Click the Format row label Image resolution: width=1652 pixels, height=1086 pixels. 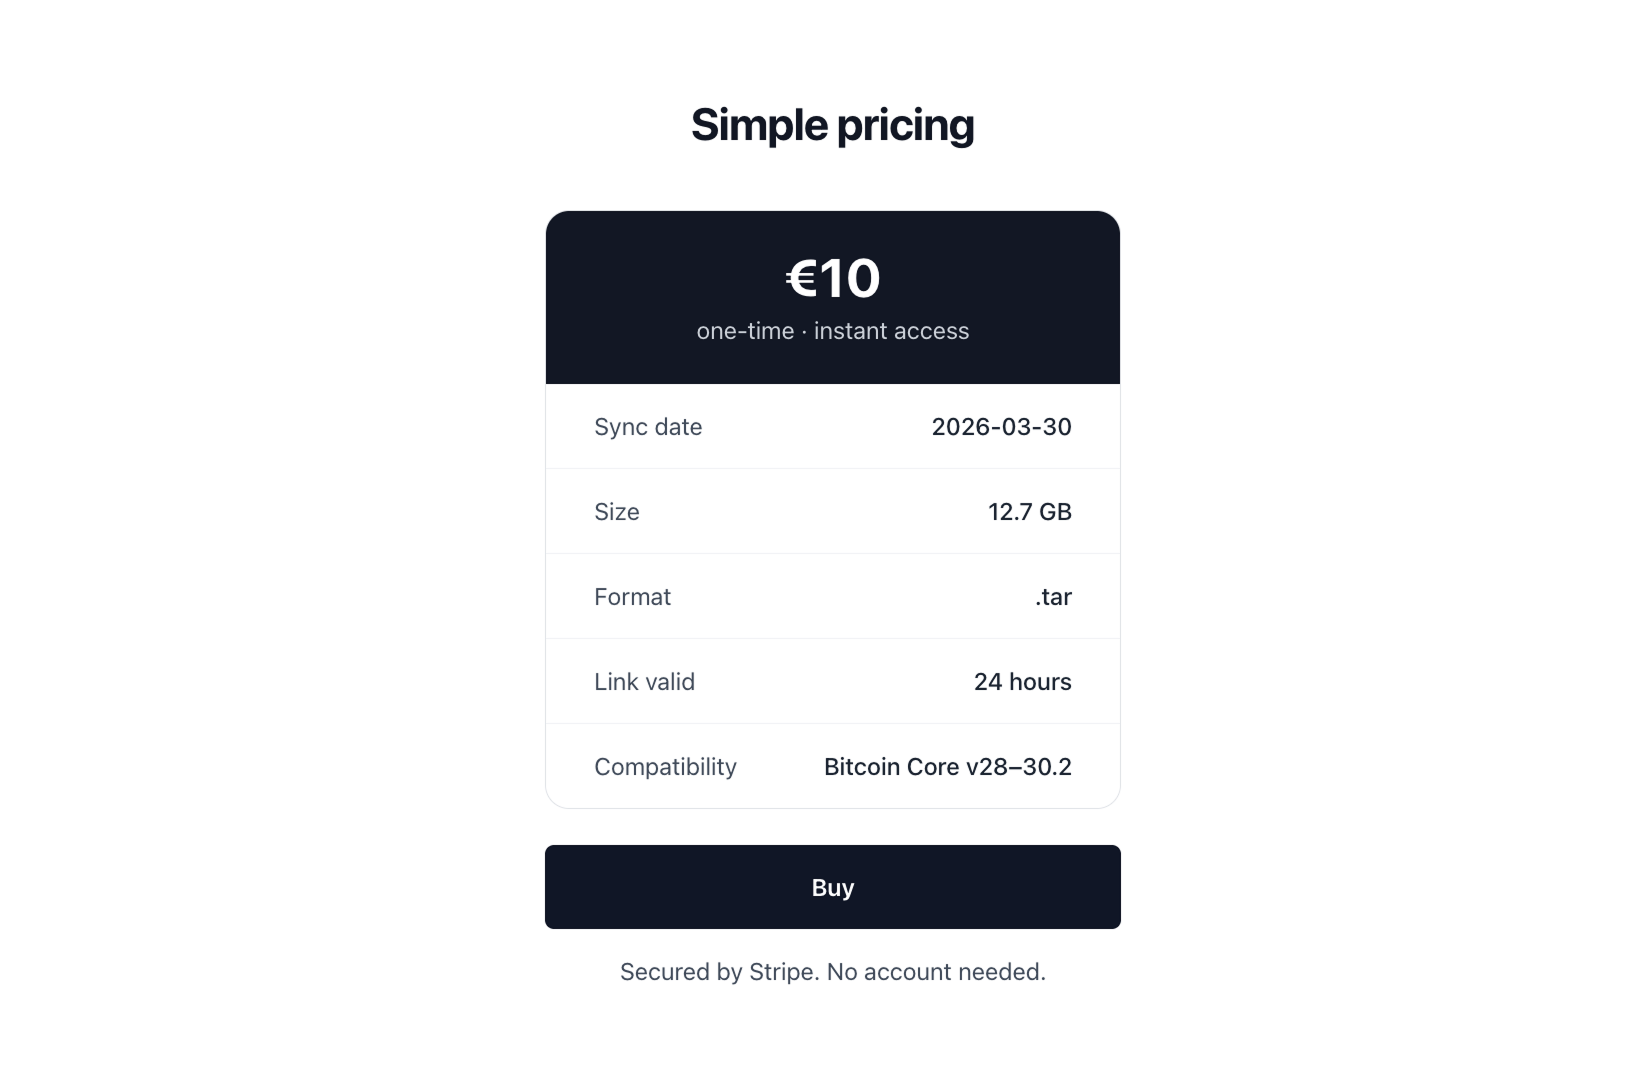632,596
